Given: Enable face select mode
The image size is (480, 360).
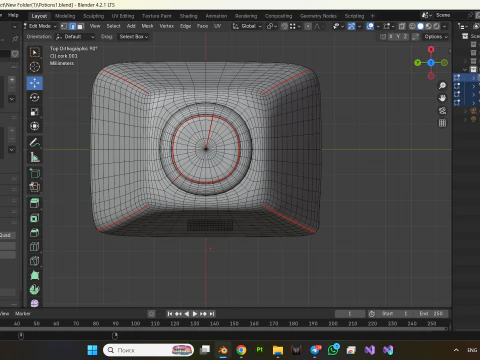Looking at the screenshot, I should (80, 26).
